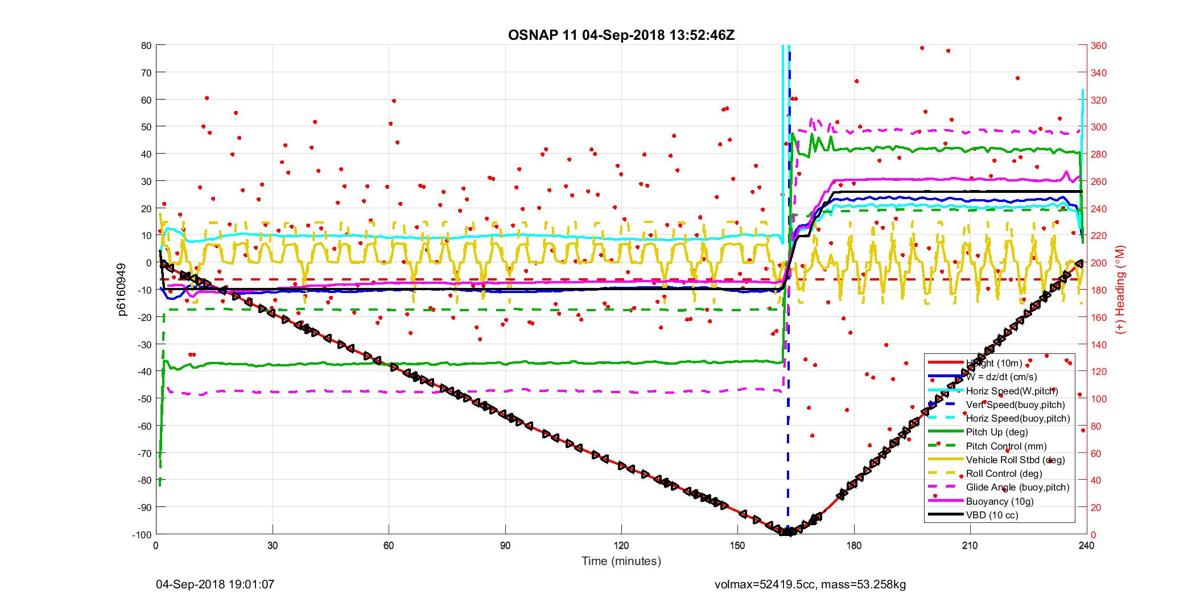Viewport: 1200px width, 601px height.
Task: Click heading axis tick label 100
Action: click(x=1100, y=398)
